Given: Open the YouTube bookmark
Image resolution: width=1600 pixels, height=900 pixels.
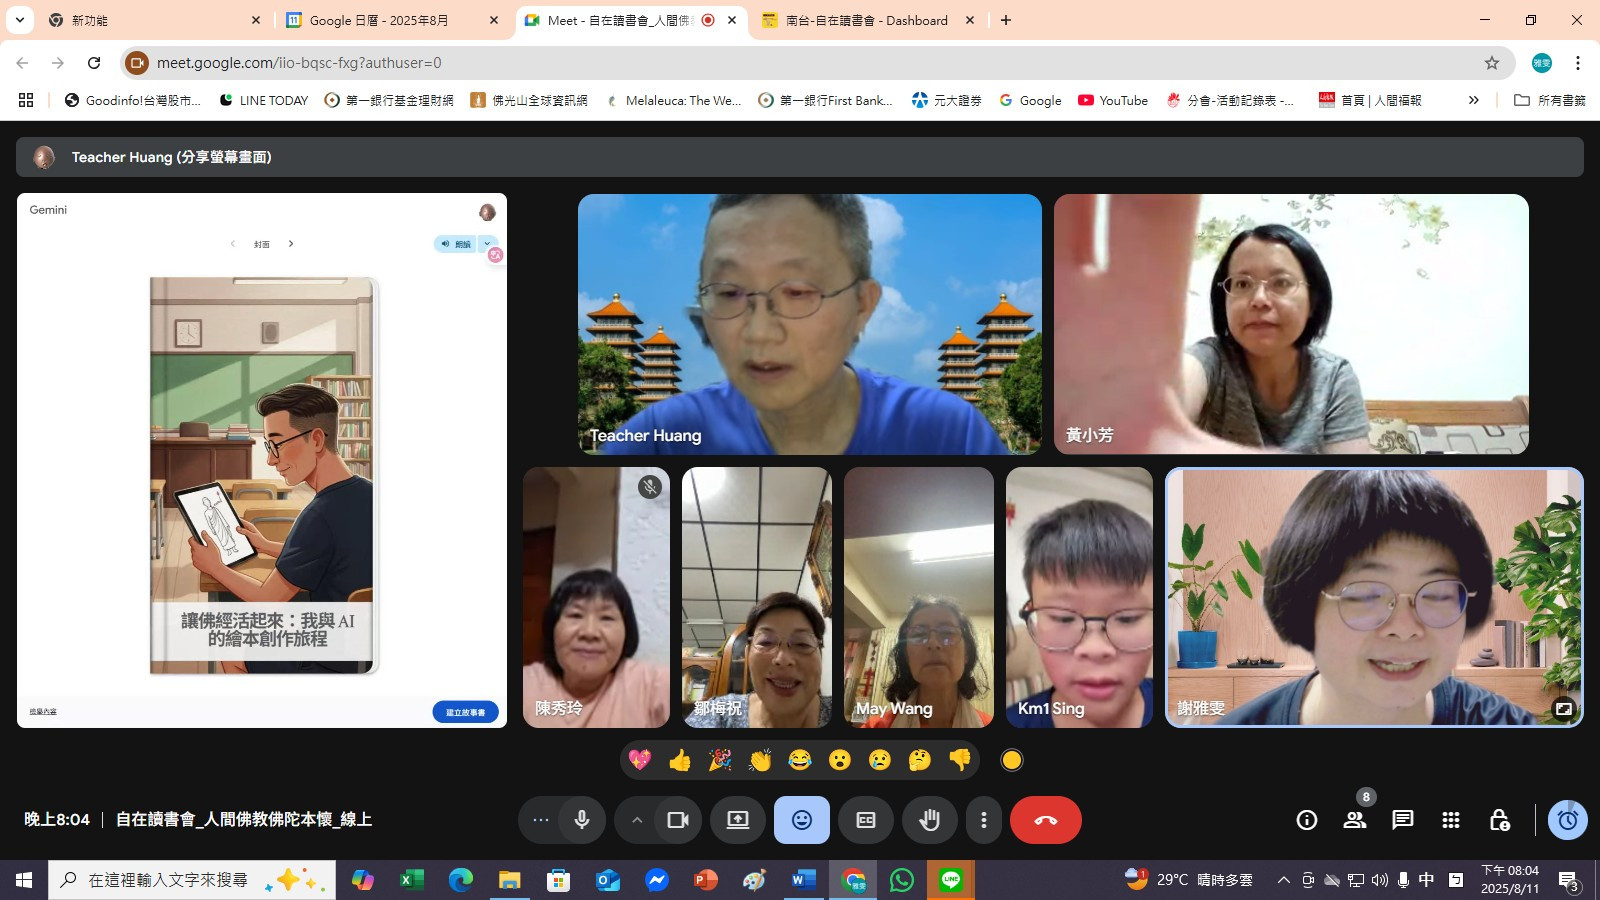Looking at the screenshot, I should [x=1113, y=100].
